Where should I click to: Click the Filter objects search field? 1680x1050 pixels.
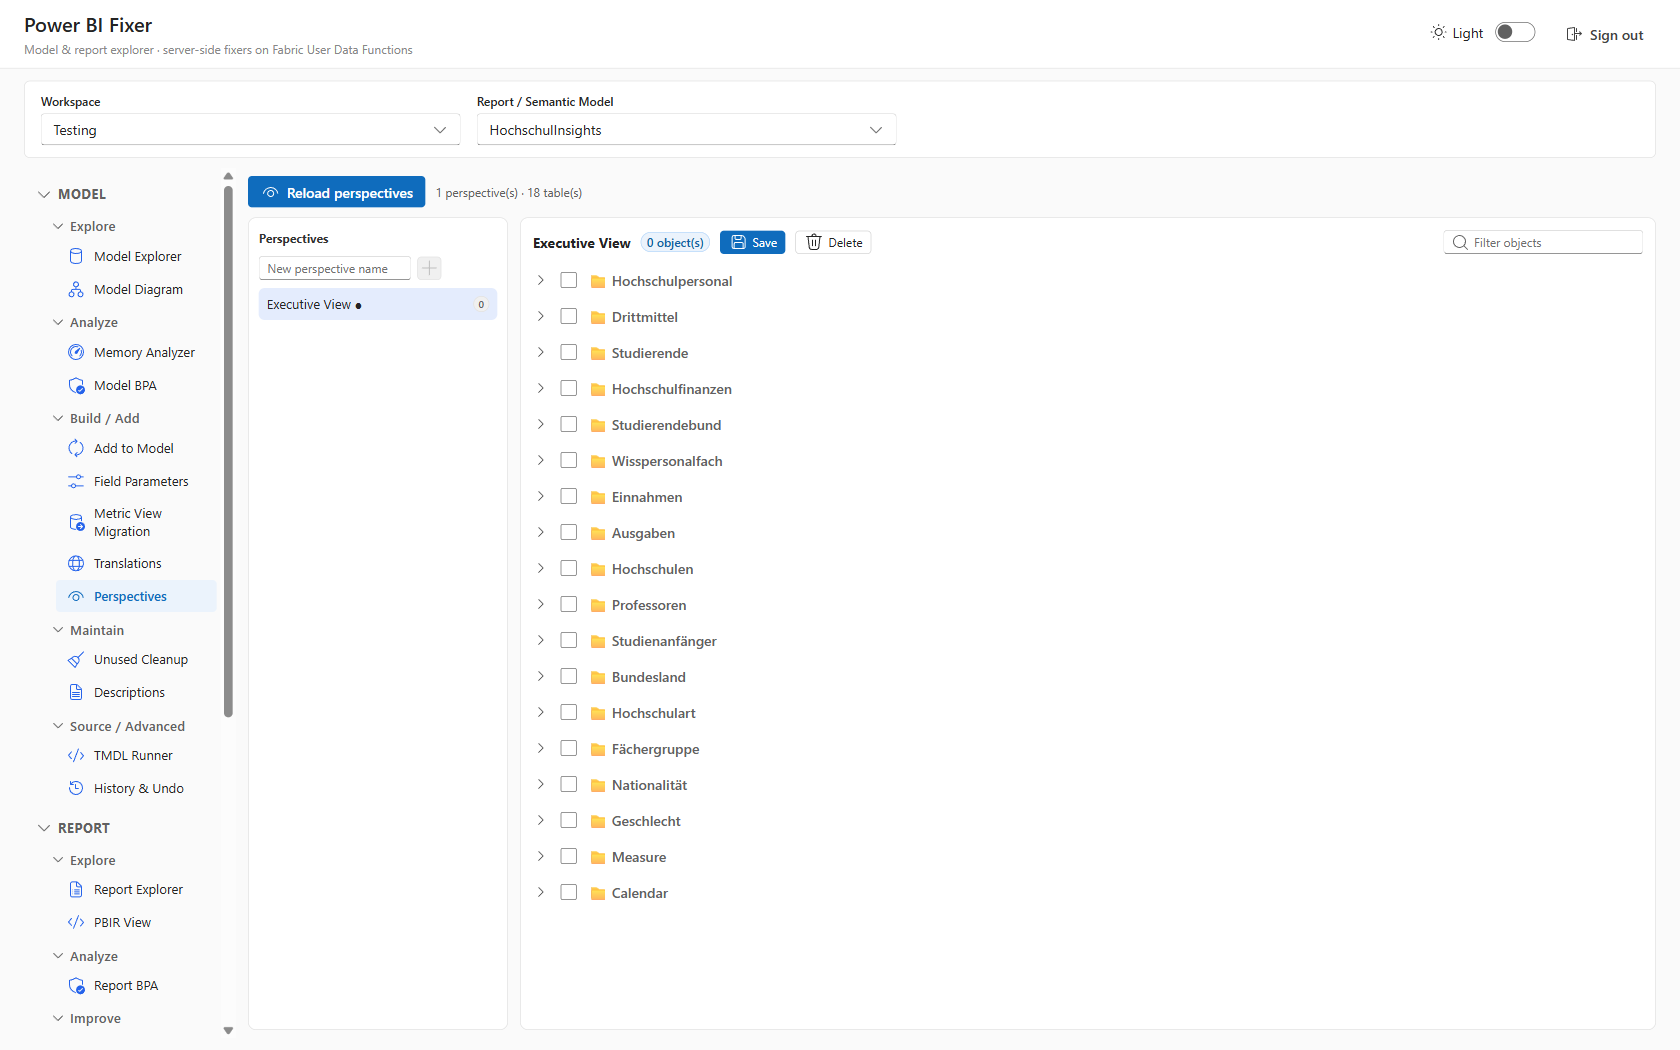pos(1542,242)
